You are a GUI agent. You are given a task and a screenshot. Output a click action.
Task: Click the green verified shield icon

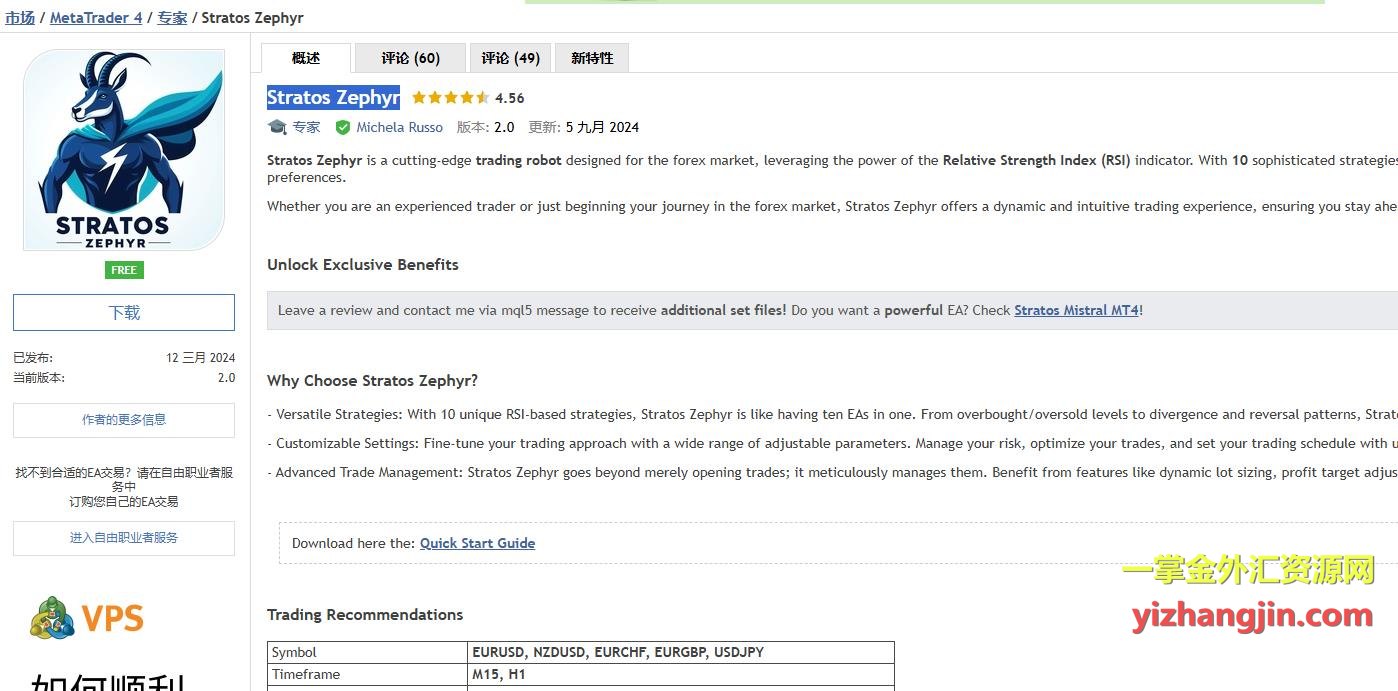pos(343,127)
